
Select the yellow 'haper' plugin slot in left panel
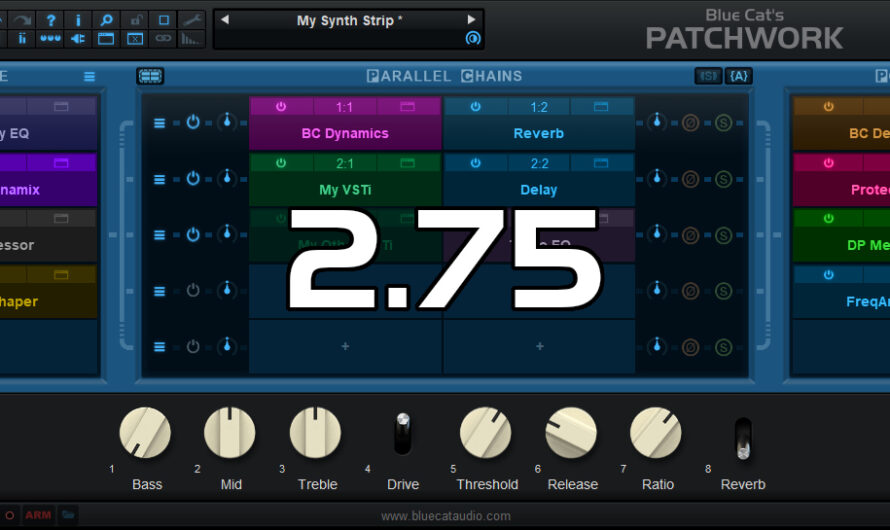(48, 301)
